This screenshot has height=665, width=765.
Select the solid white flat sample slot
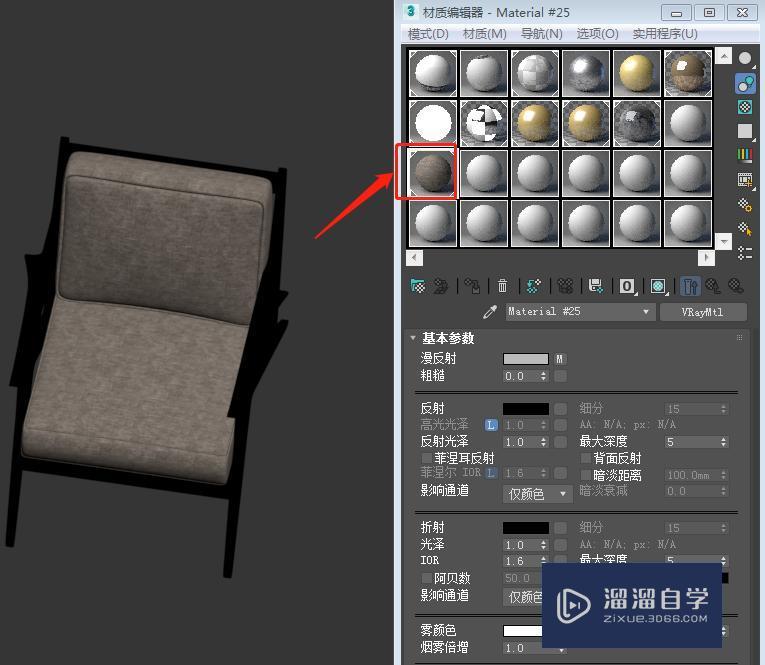click(x=433, y=123)
